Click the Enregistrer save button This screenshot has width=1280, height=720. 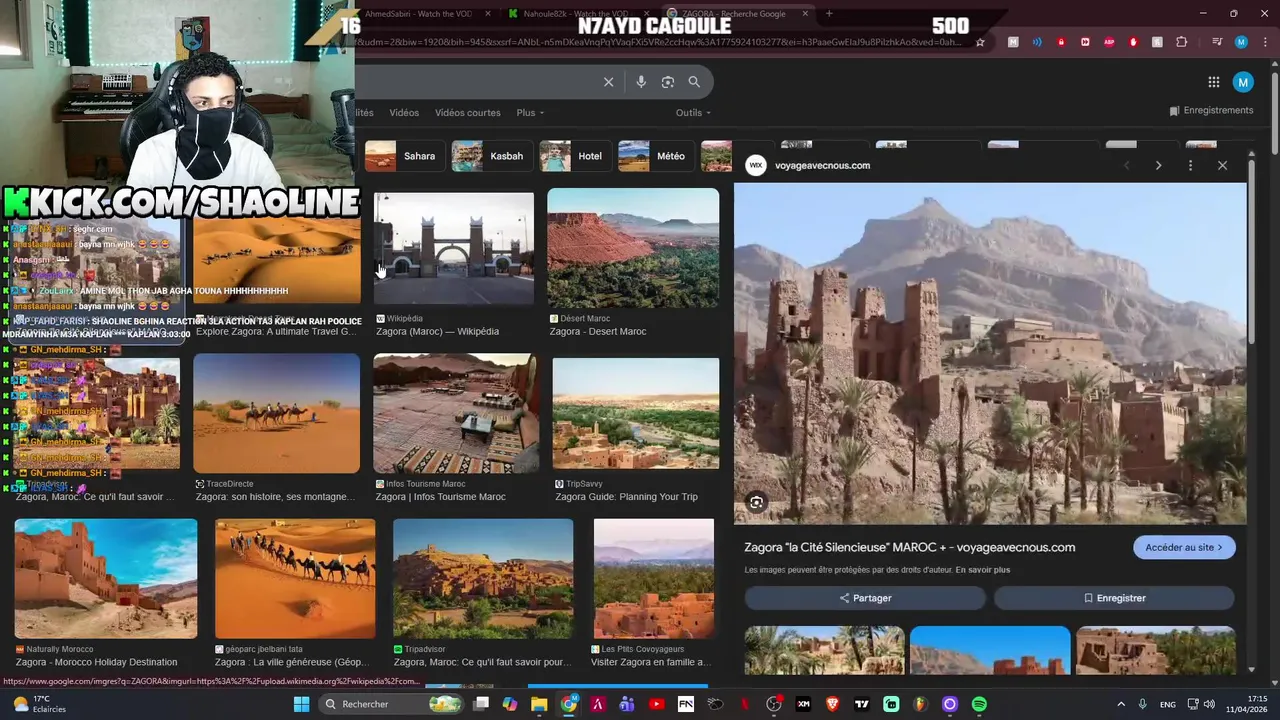pos(1114,598)
